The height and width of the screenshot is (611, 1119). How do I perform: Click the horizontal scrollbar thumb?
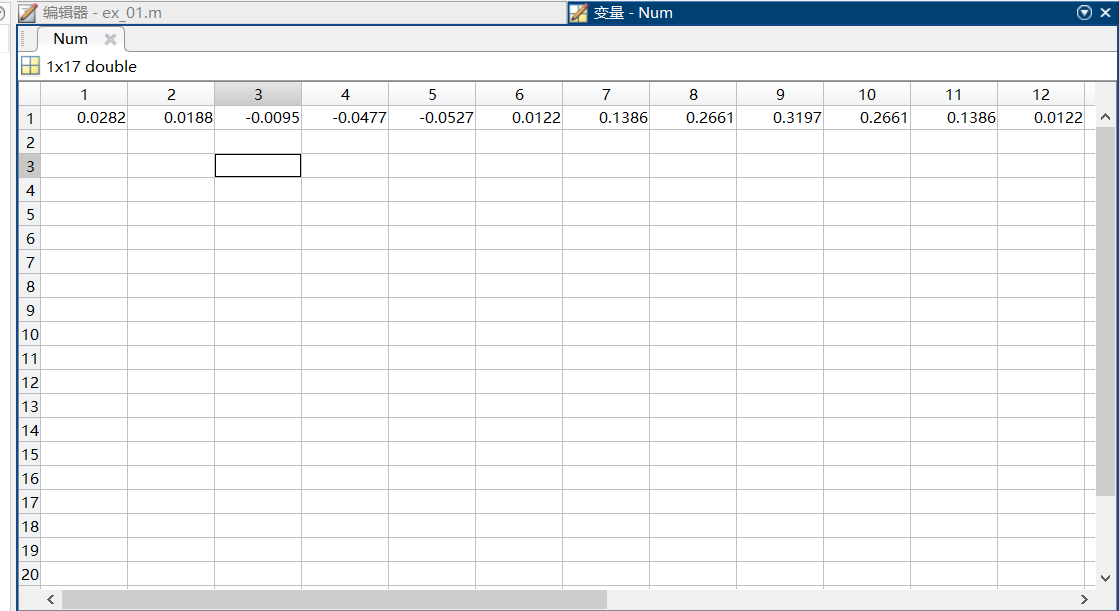[x=334, y=600]
